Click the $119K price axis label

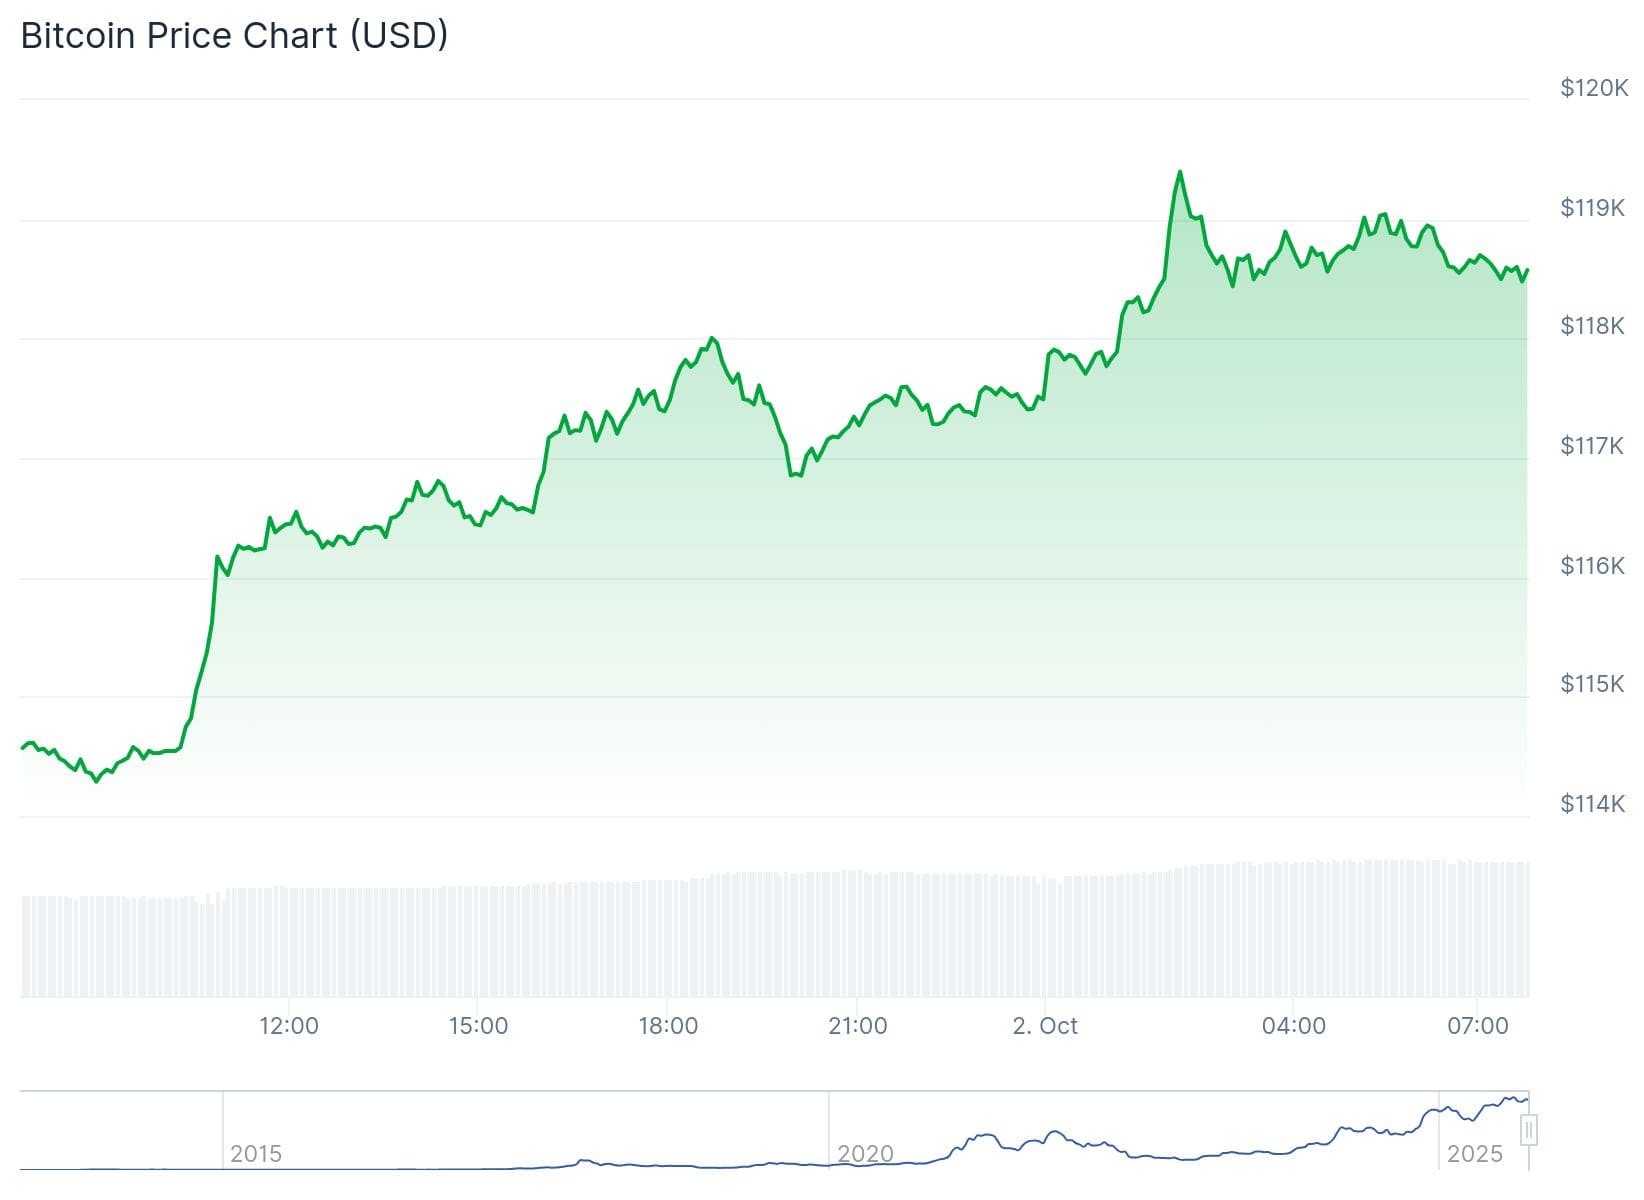point(1592,208)
